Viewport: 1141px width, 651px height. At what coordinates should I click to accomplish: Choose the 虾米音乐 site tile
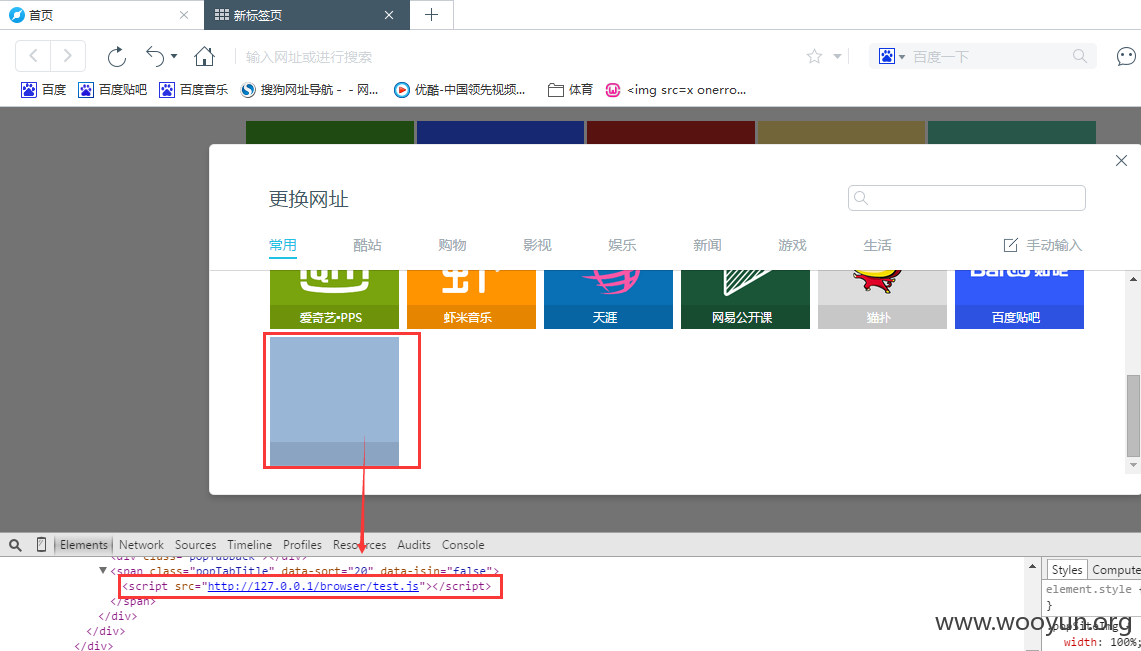[471, 299]
